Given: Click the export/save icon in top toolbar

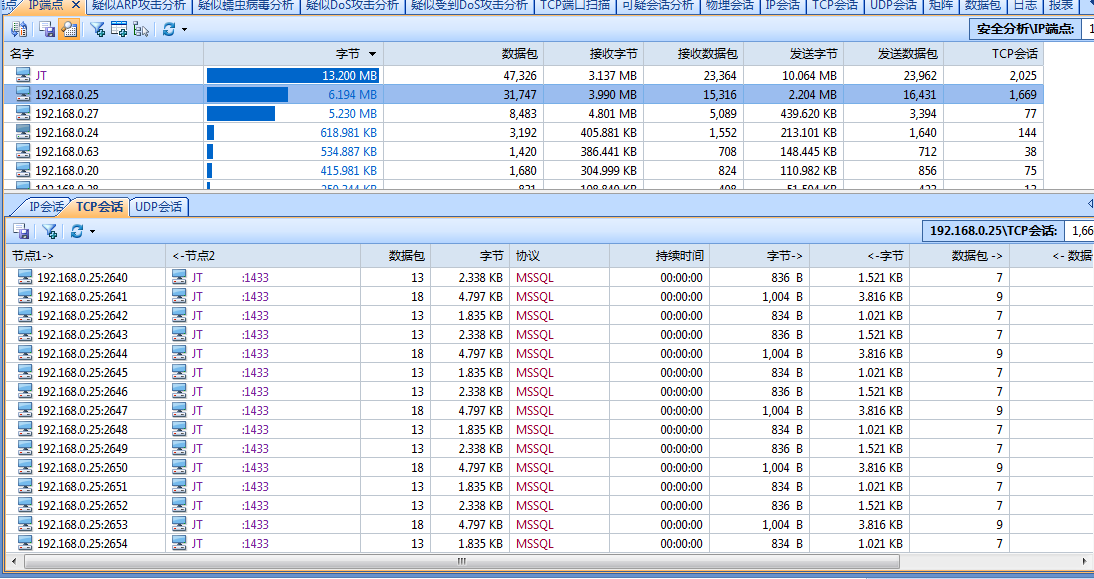Looking at the screenshot, I should [x=47, y=29].
